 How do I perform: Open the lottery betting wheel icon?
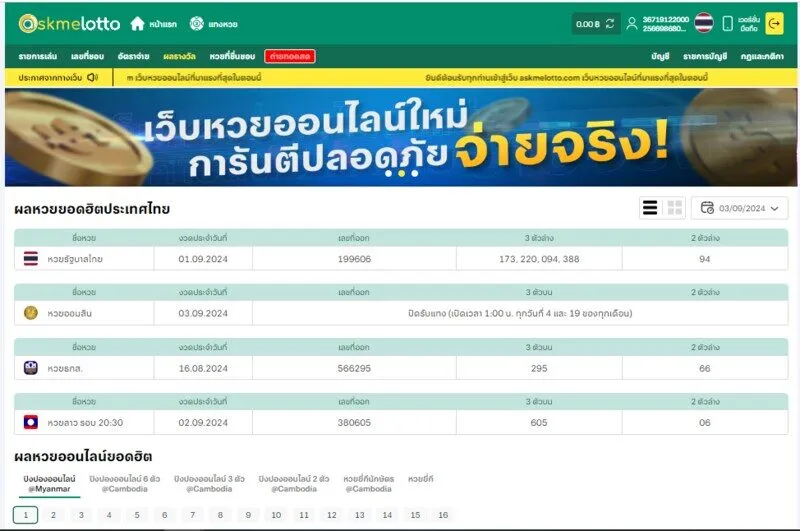196,23
